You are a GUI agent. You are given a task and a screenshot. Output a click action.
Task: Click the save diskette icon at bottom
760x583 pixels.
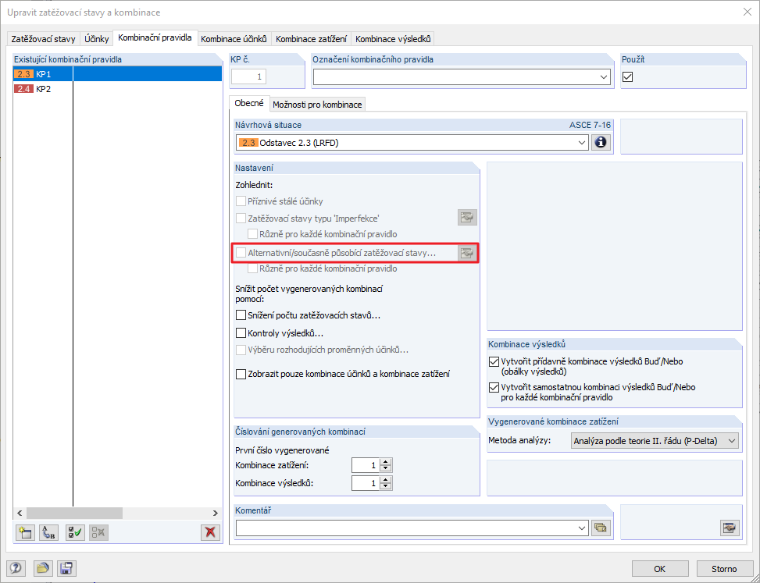pyautogui.click(x=66, y=568)
